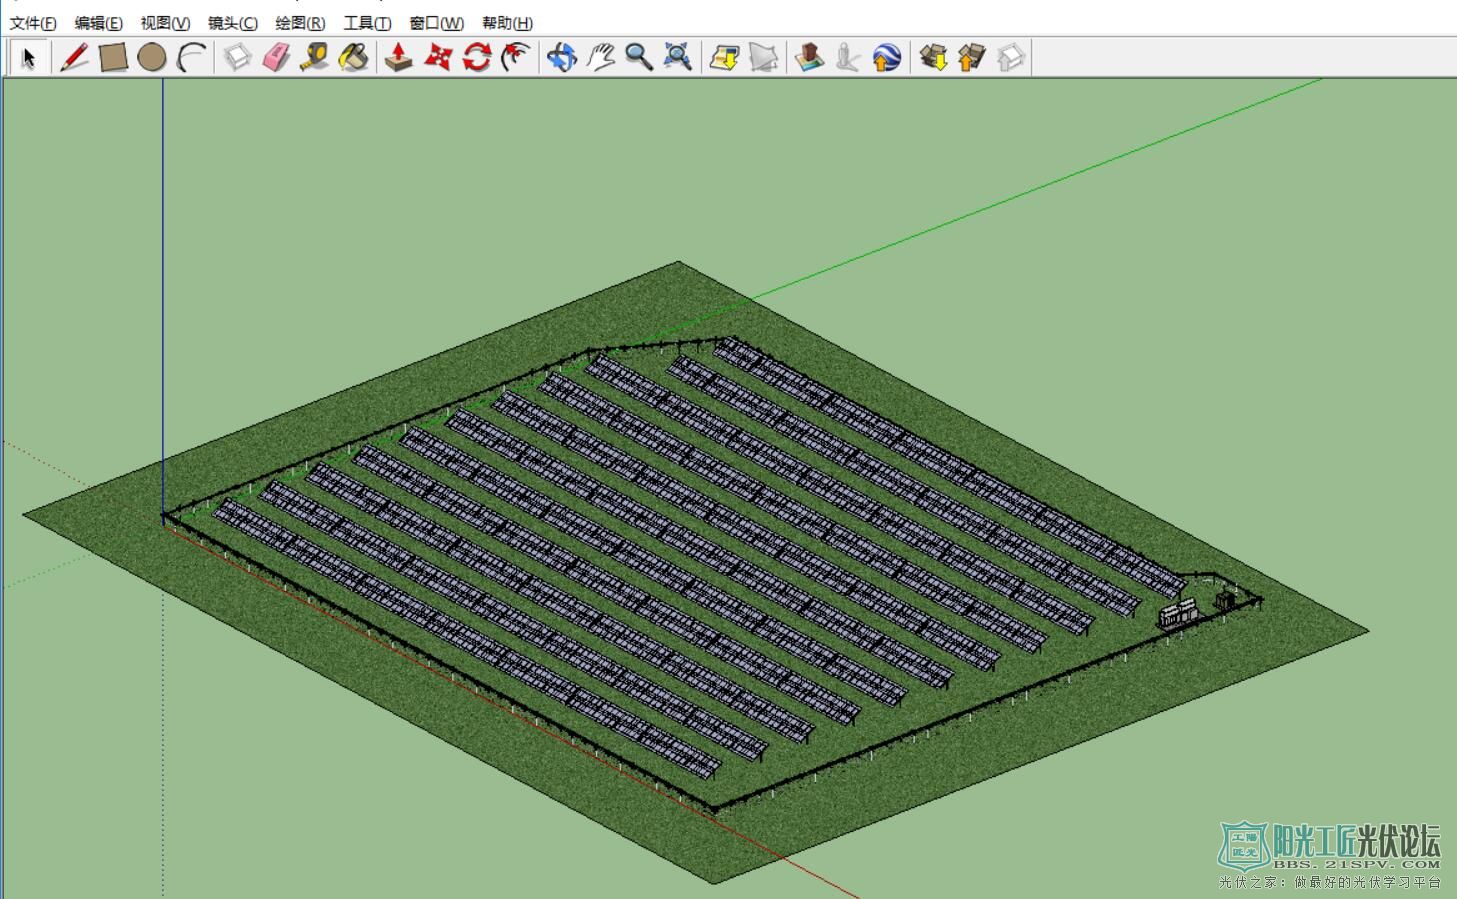The width and height of the screenshot is (1457, 899).
Task: Click the Make Component icon
Action: [237, 58]
